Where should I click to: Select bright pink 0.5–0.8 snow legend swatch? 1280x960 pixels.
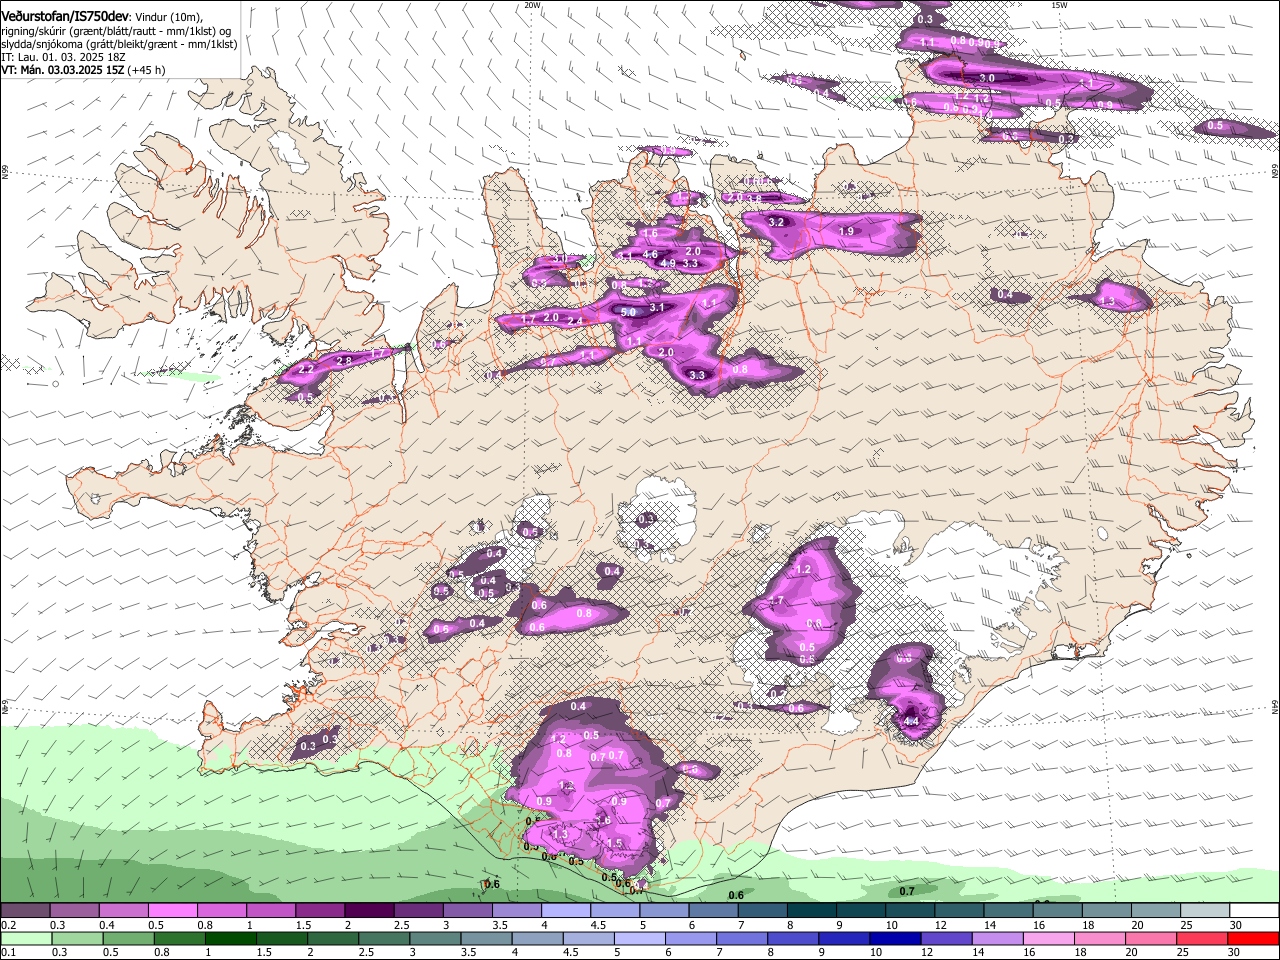tap(172, 911)
